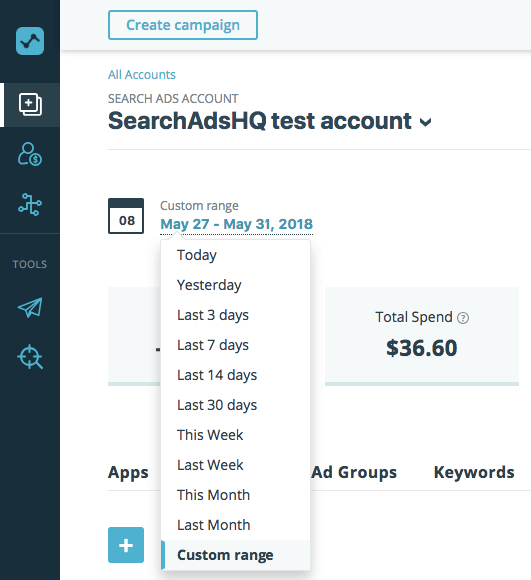Click the Create campaign button
This screenshot has height=580, width=531.
(x=183, y=25)
